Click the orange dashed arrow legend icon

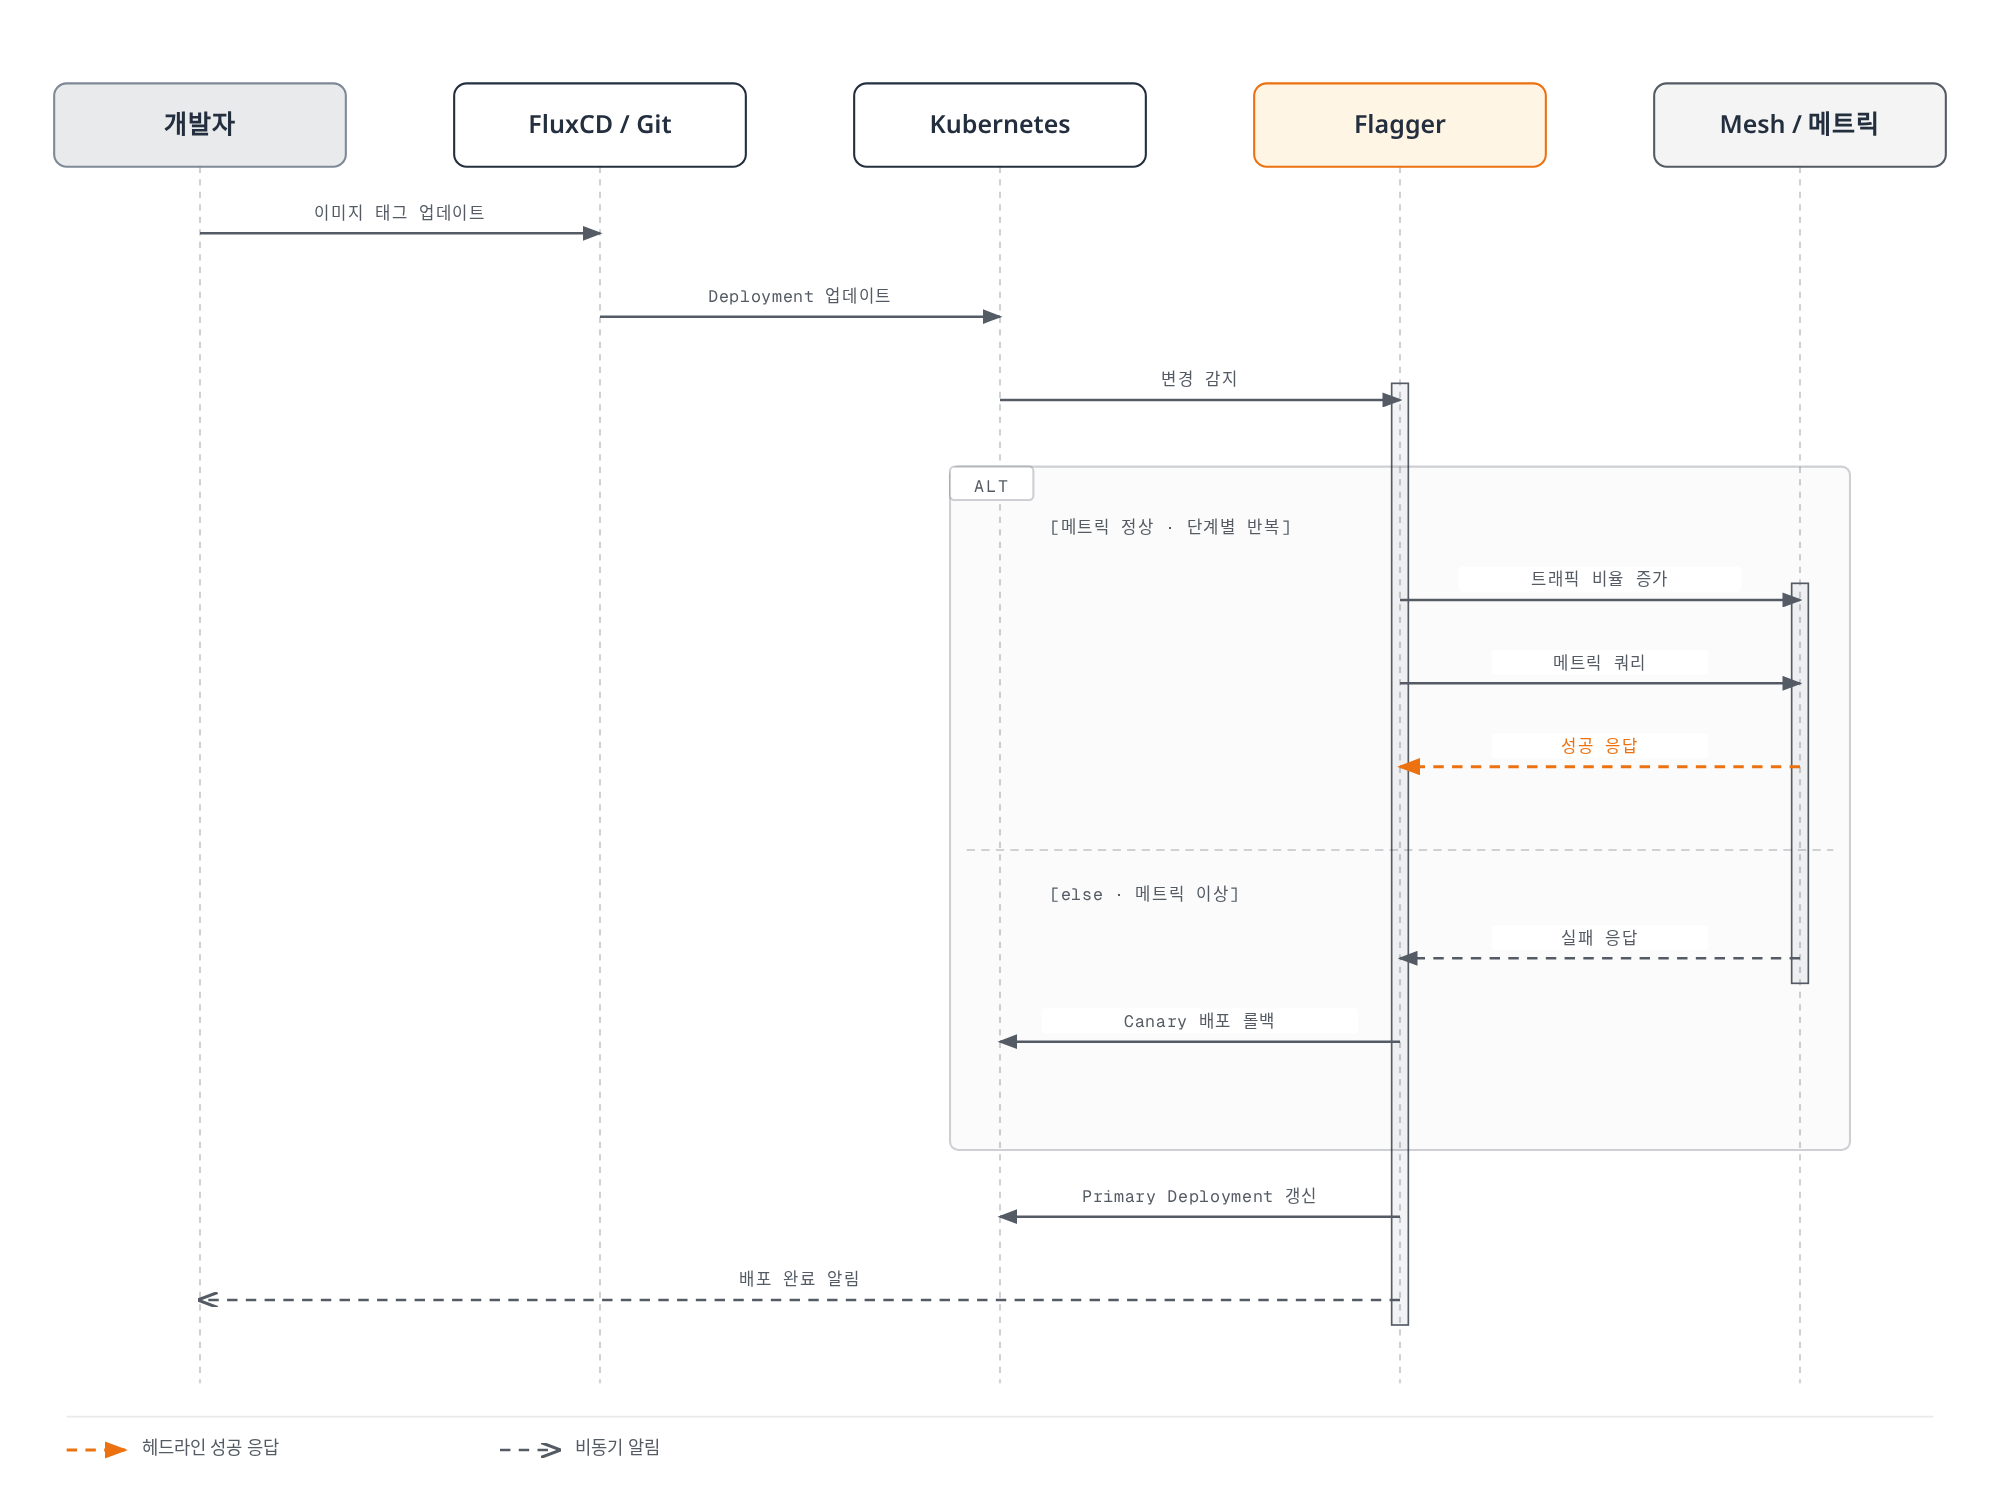click(x=97, y=1449)
